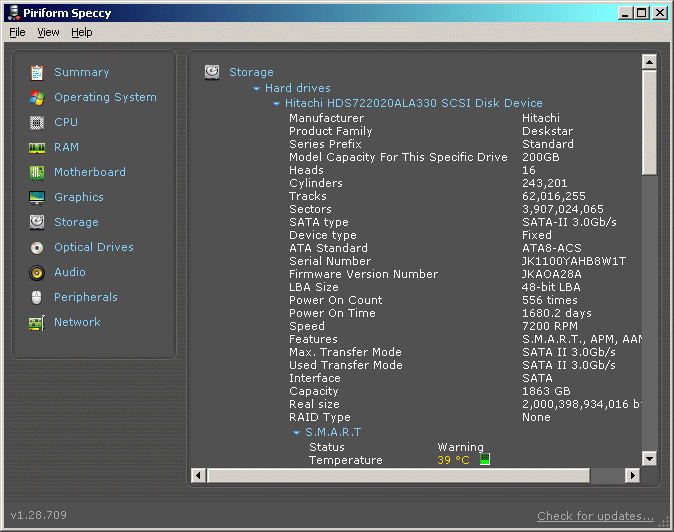This screenshot has height=532, width=674.
Task: Click the RAM module icon
Action: pos(37,148)
